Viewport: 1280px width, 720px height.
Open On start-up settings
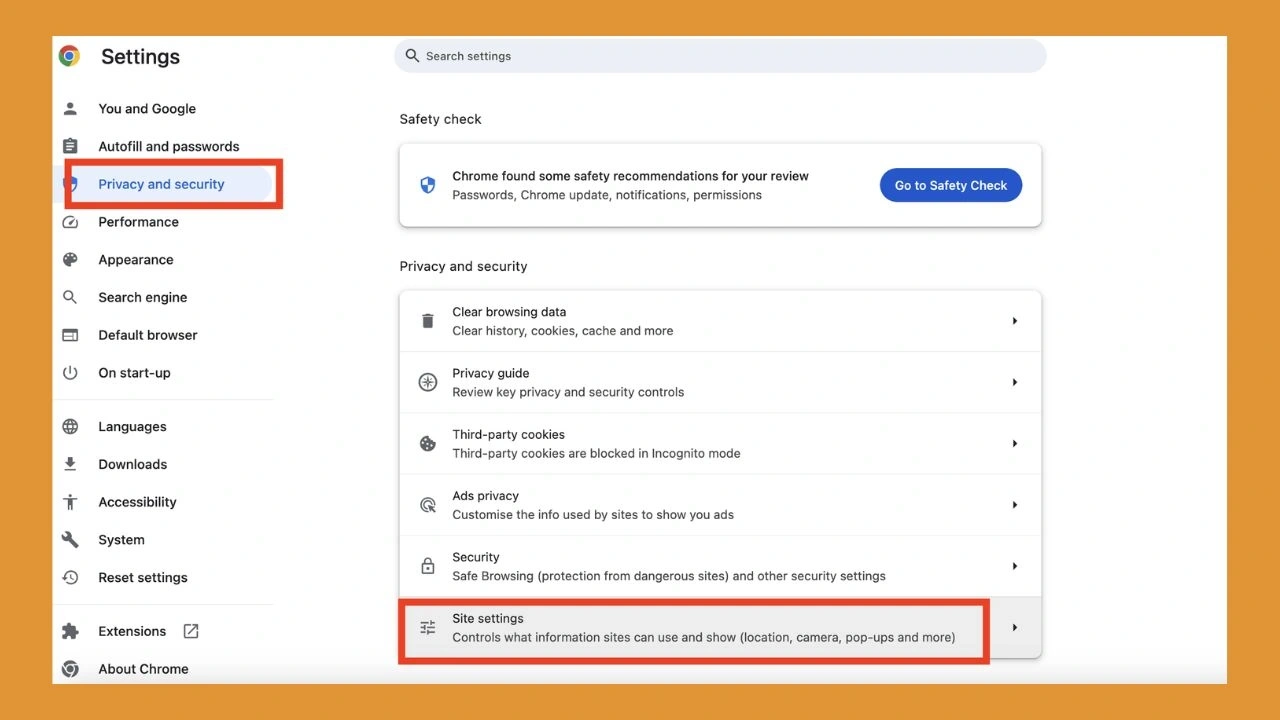[134, 373]
